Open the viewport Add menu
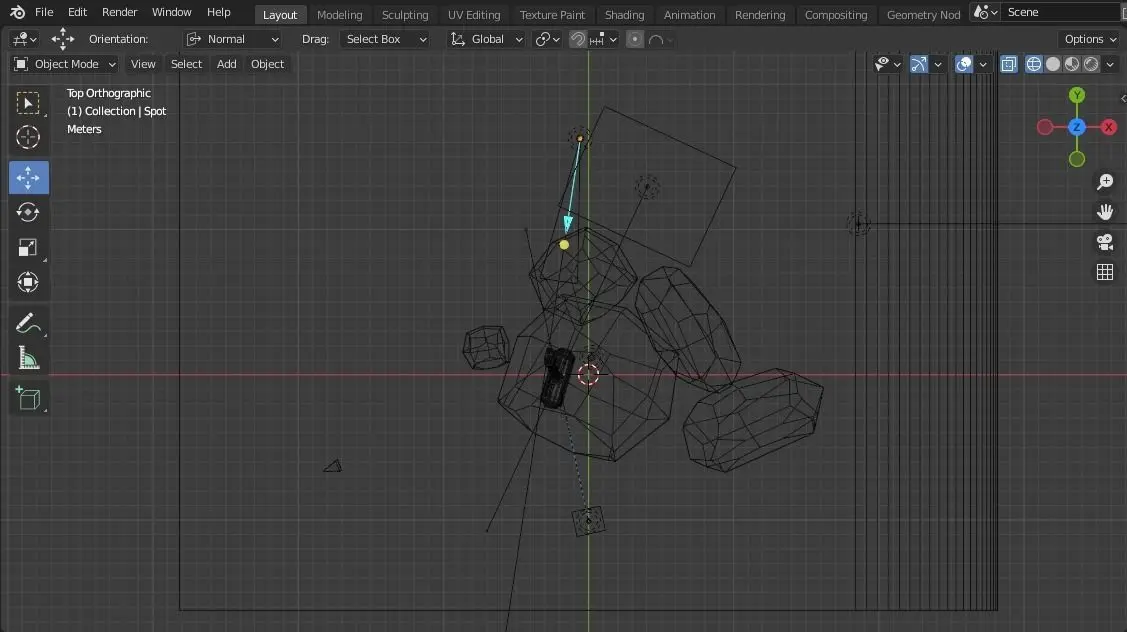Image resolution: width=1127 pixels, height=632 pixels. tap(226, 64)
